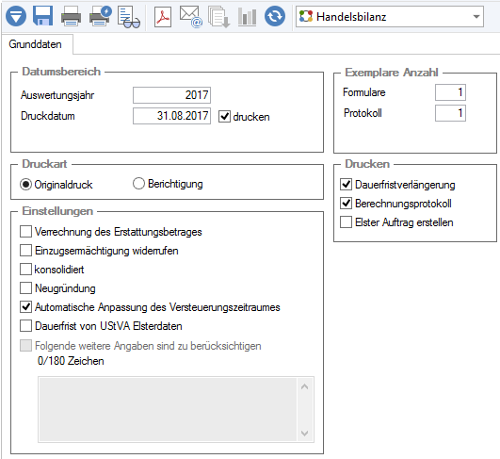Click the Formulare count field

click(450, 92)
